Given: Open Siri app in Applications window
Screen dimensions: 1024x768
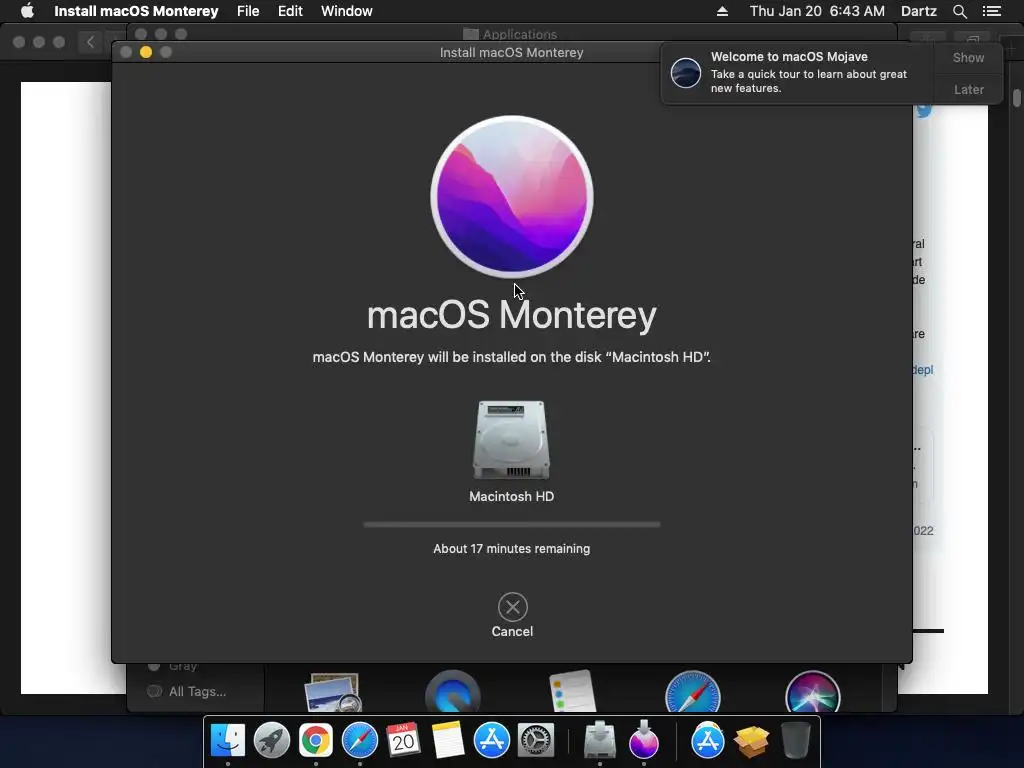Looking at the screenshot, I should (x=813, y=692).
